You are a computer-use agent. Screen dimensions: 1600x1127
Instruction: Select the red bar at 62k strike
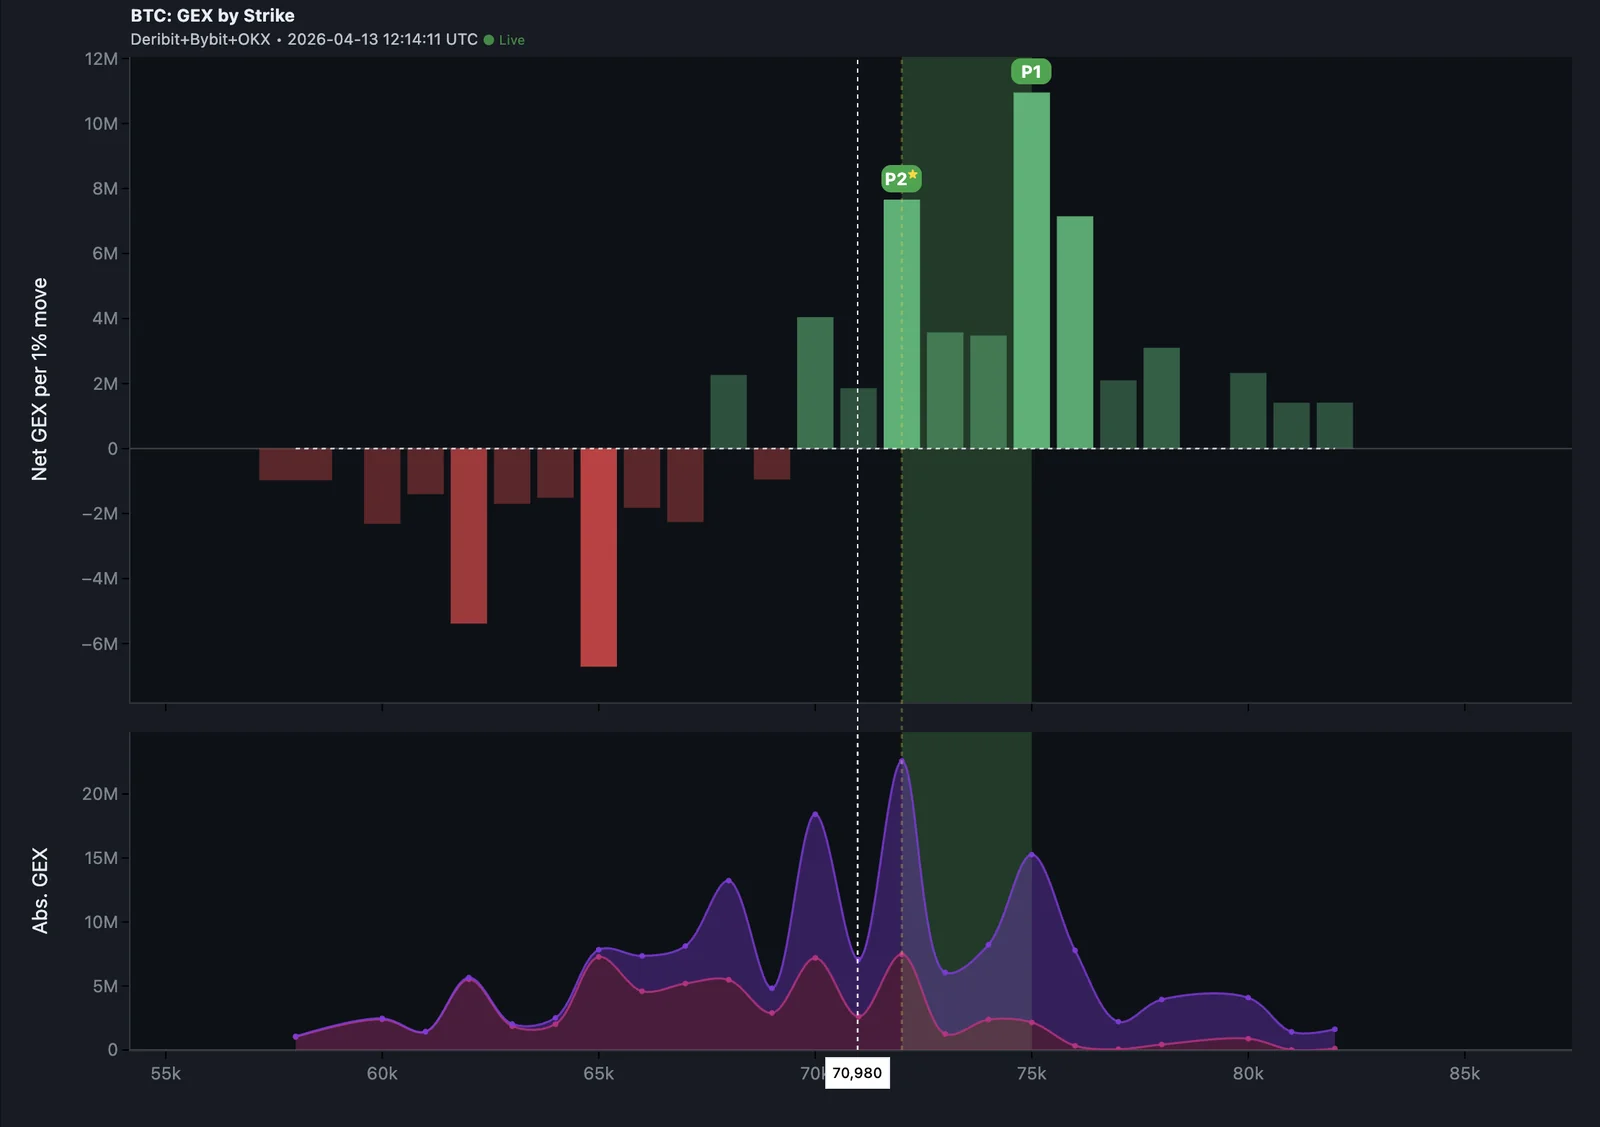click(469, 535)
